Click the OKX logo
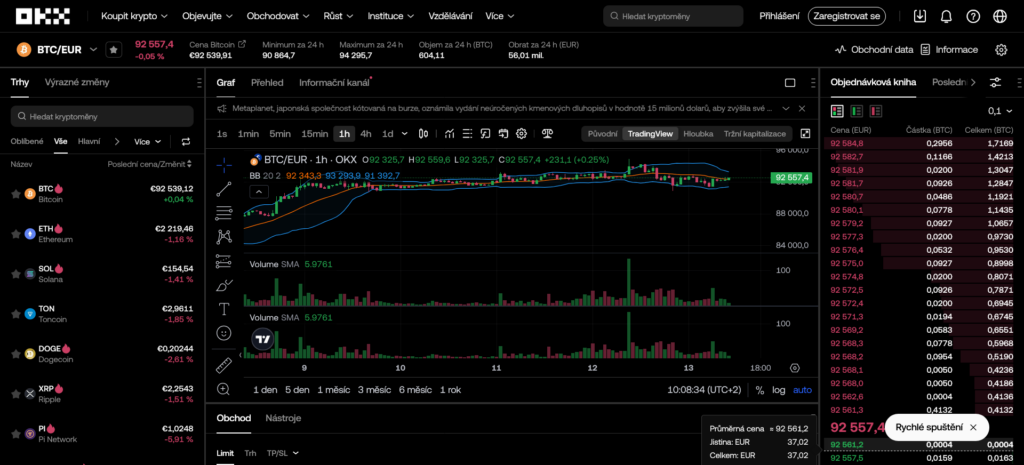Screen dimensions: 1024x465 pyautogui.click(x=43, y=16)
